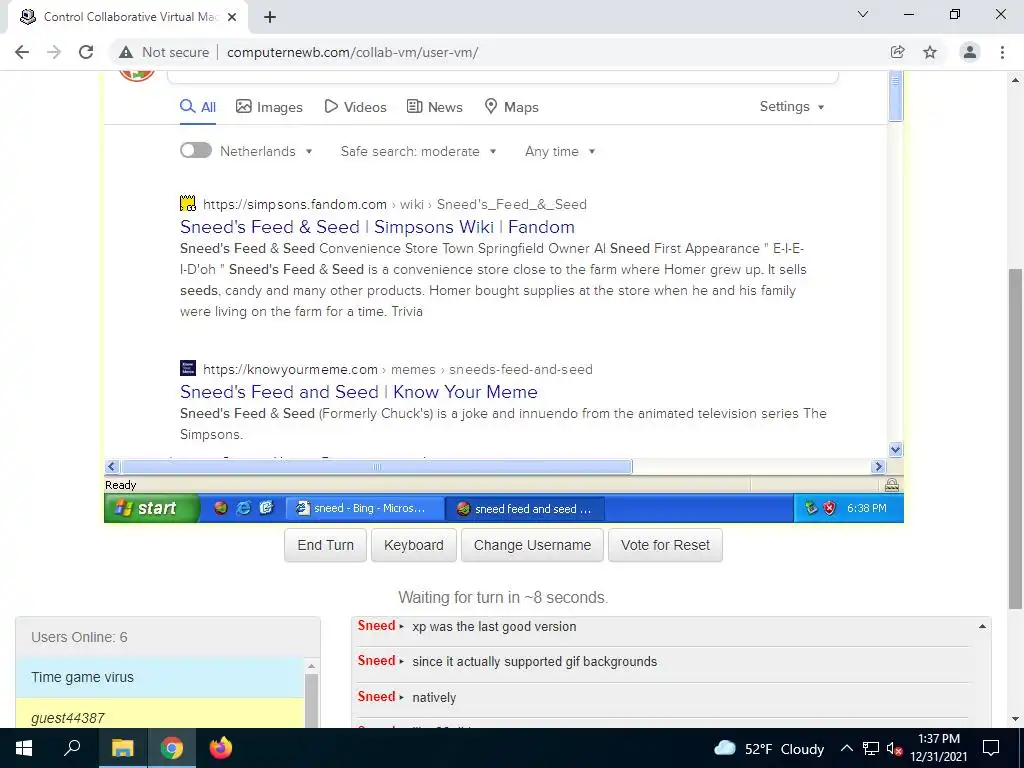Image resolution: width=1024 pixels, height=768 pixels.
Task: Click chat message 'xp was the last good version'
Action: coord(494,627)
